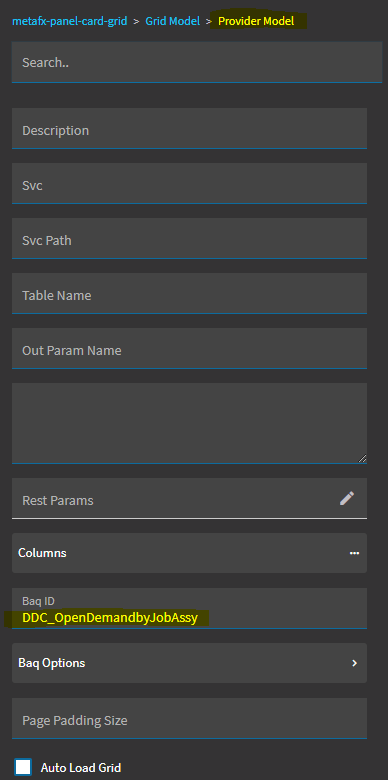Open the Columns section row
The height and width of the screenshot is (780, 388).
pos(190,553)
